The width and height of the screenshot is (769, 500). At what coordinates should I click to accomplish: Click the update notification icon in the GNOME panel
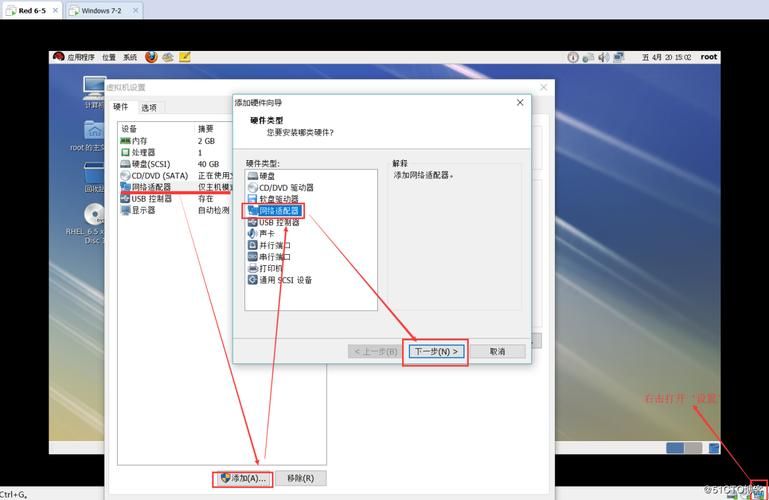coord(572,57)
